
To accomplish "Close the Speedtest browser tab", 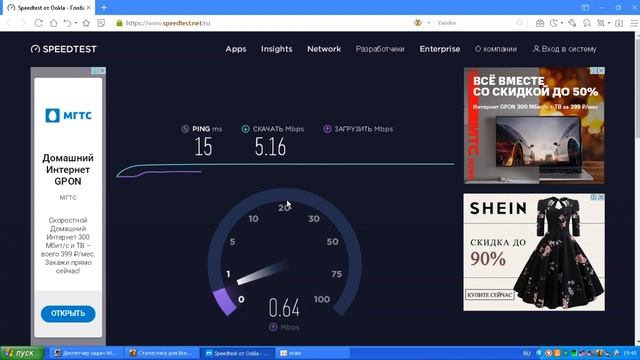I will pos(89,7).
